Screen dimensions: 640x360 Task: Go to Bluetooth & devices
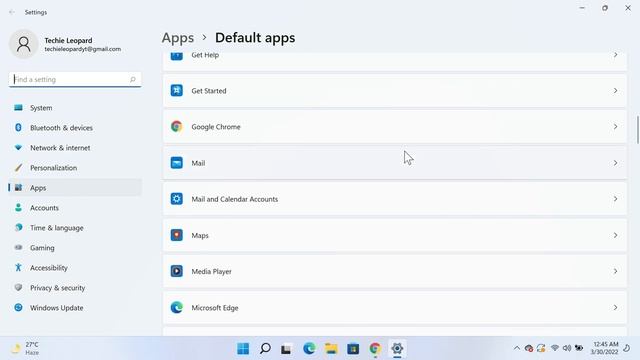[75, 128]
